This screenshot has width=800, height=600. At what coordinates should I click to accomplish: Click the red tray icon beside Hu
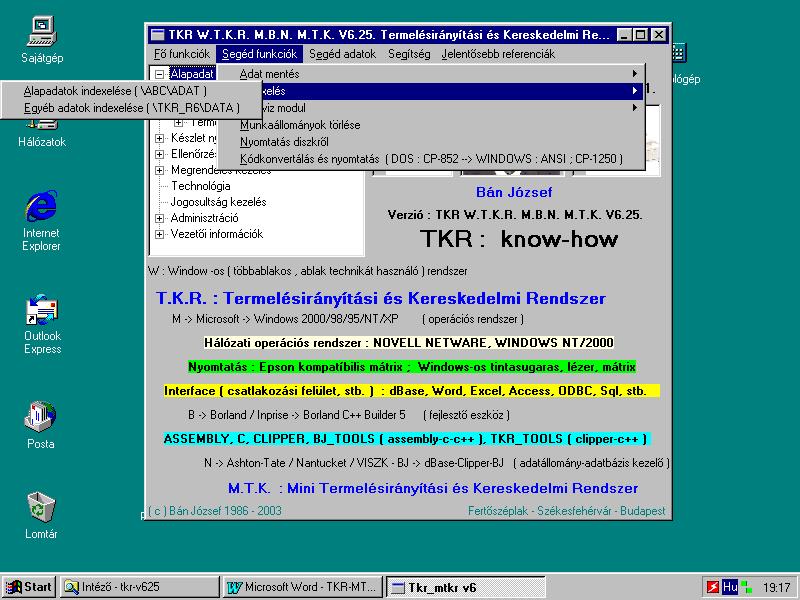point(712,587)
